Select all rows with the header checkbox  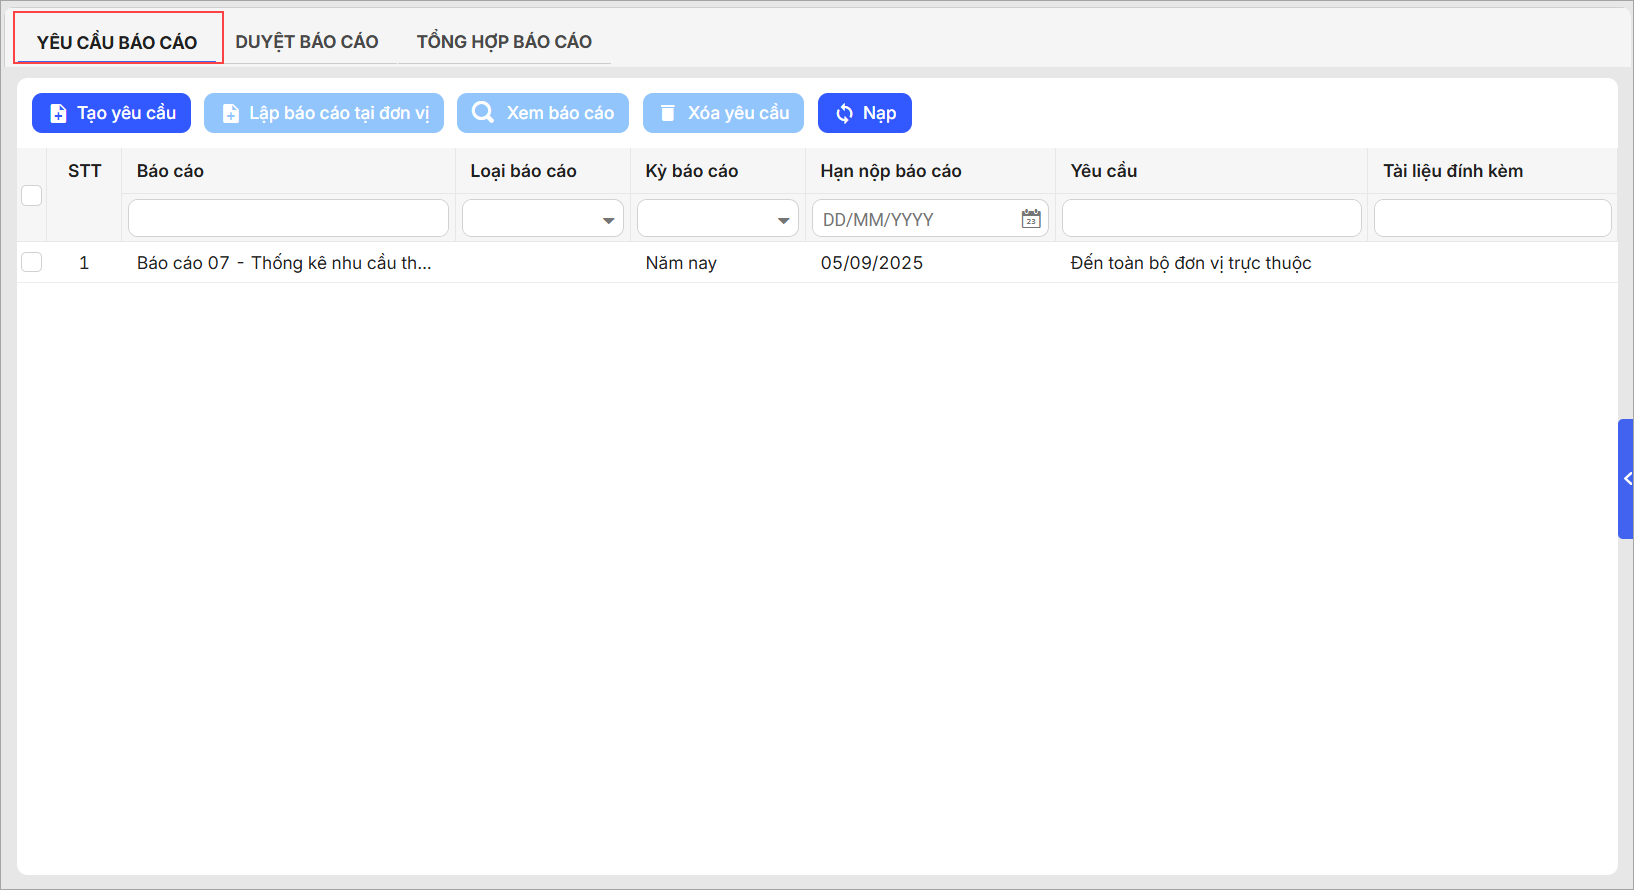click(32, 195)
